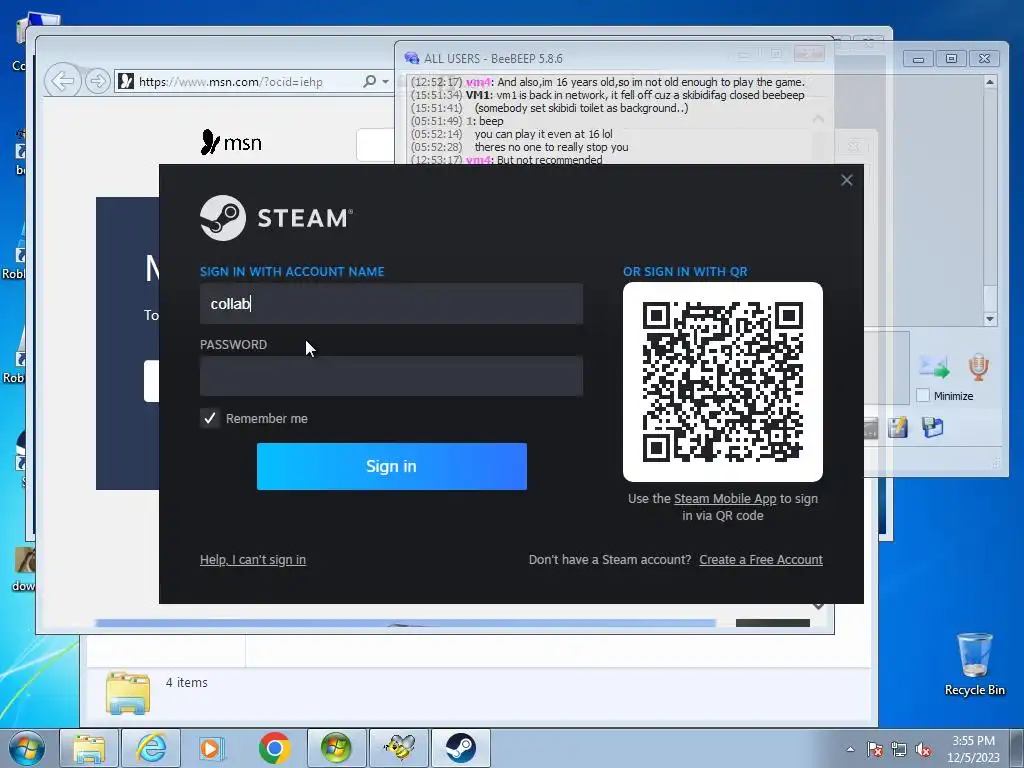The width and height of the screenshot is (1024, 768).
Task: Click the BeeBEEP save chat with pencil icon
Action: (x=898, y=428)
